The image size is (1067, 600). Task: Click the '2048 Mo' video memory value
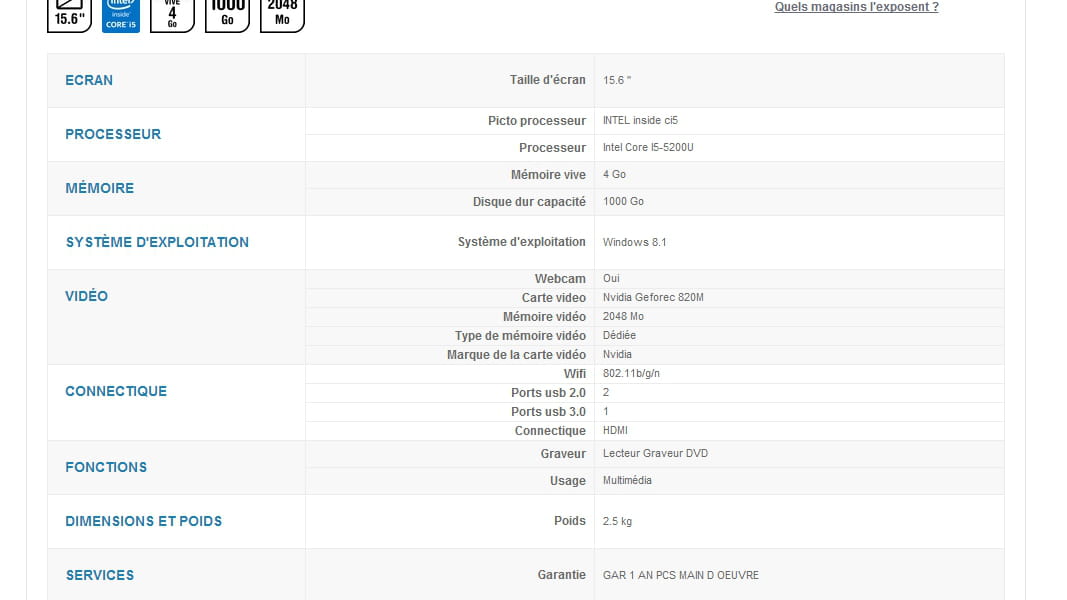[x=623, y=316]
